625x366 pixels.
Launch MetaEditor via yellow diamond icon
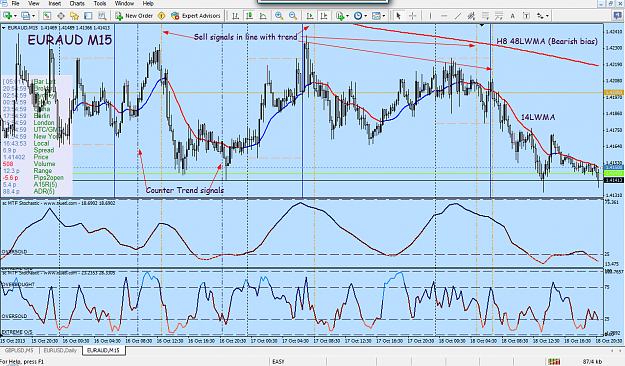(161, 16)
